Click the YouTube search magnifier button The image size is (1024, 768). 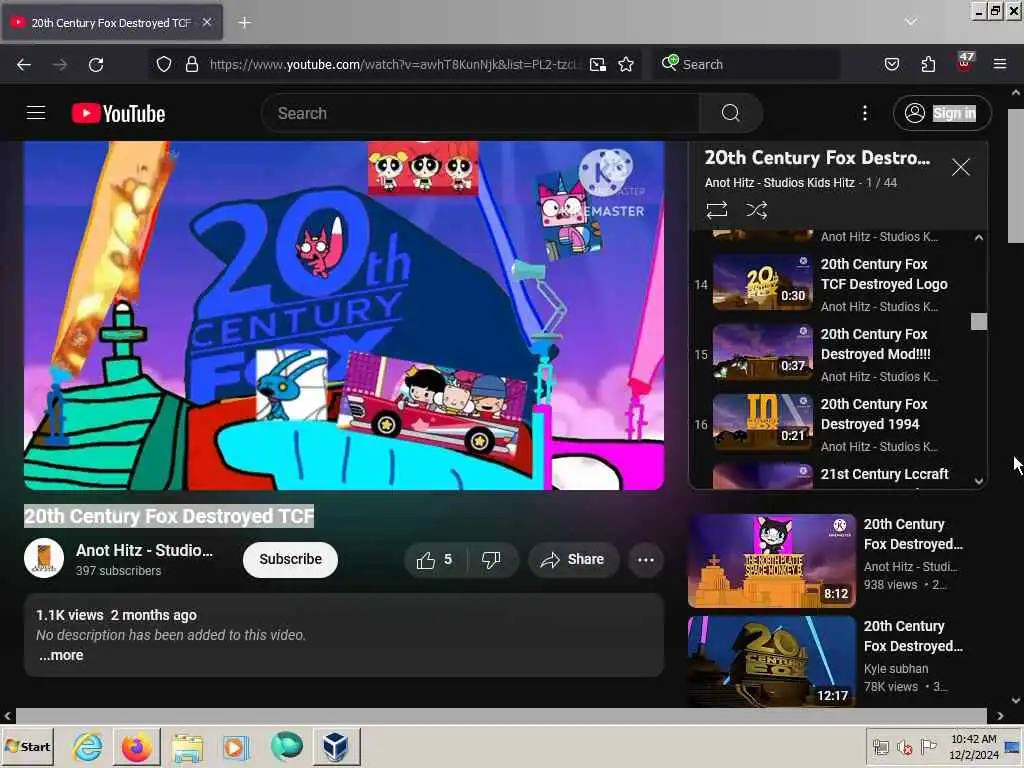pyautogui.click(x=730, y=113)
